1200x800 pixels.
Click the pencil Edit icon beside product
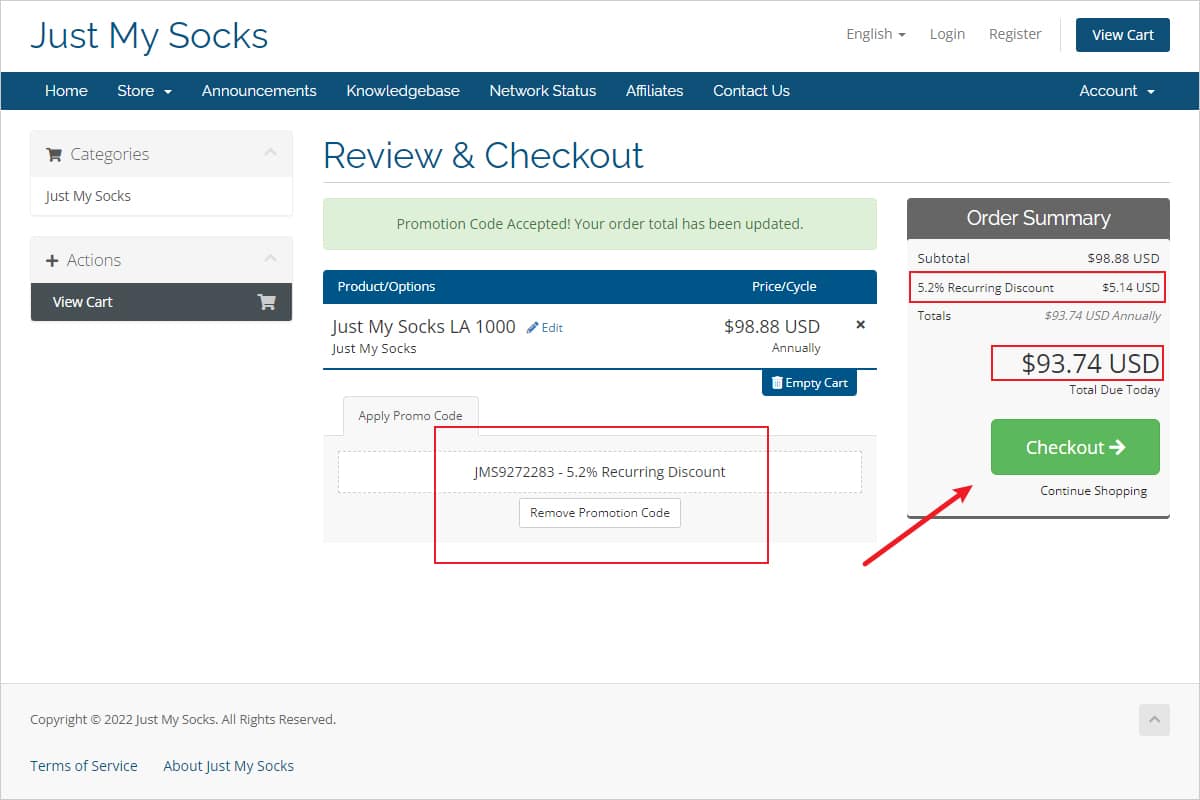532,327
